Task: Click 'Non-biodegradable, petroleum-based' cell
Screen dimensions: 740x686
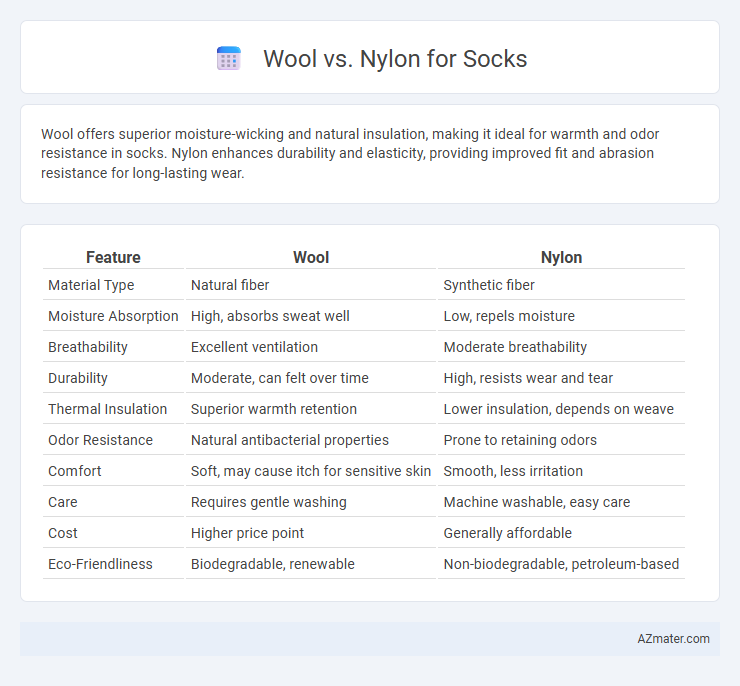Action: coord(561,564)
